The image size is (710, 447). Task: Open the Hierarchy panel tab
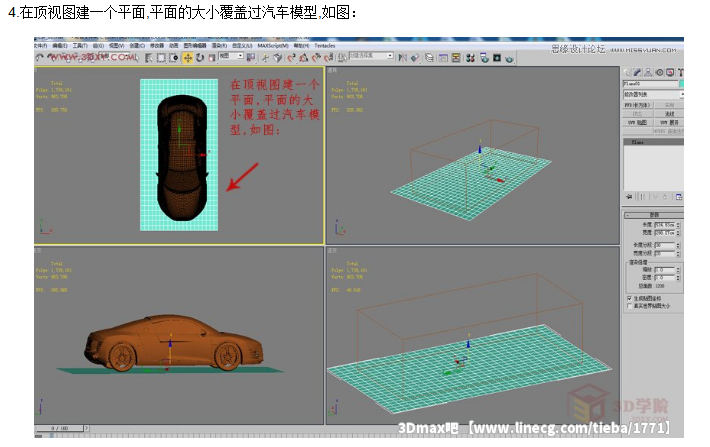click(x=648, y=72)
